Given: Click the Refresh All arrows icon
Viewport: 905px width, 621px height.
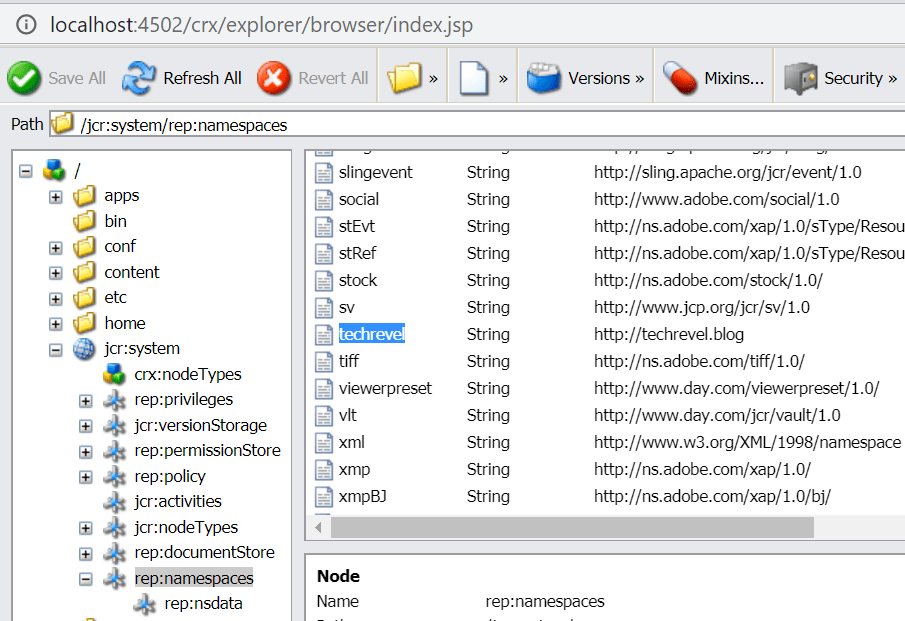Looking at the screenshot, I should coord(141,78).
